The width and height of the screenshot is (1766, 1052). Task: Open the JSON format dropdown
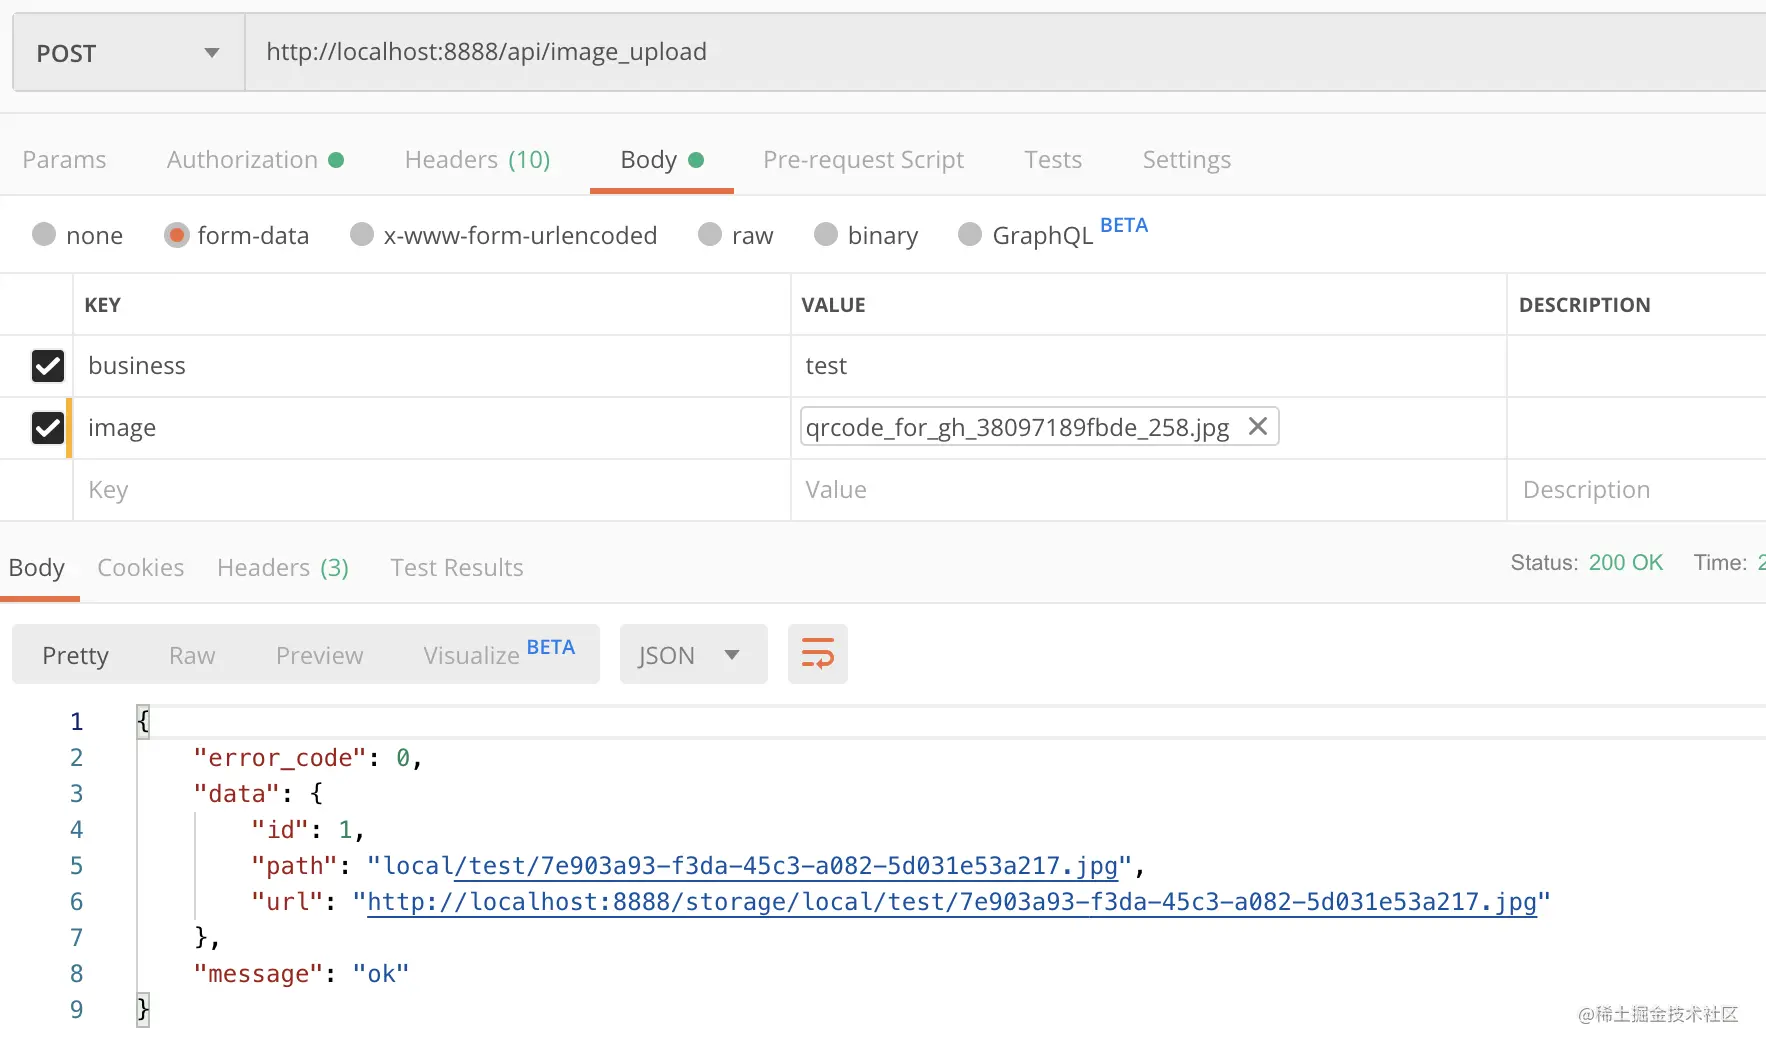click(693, 654)
